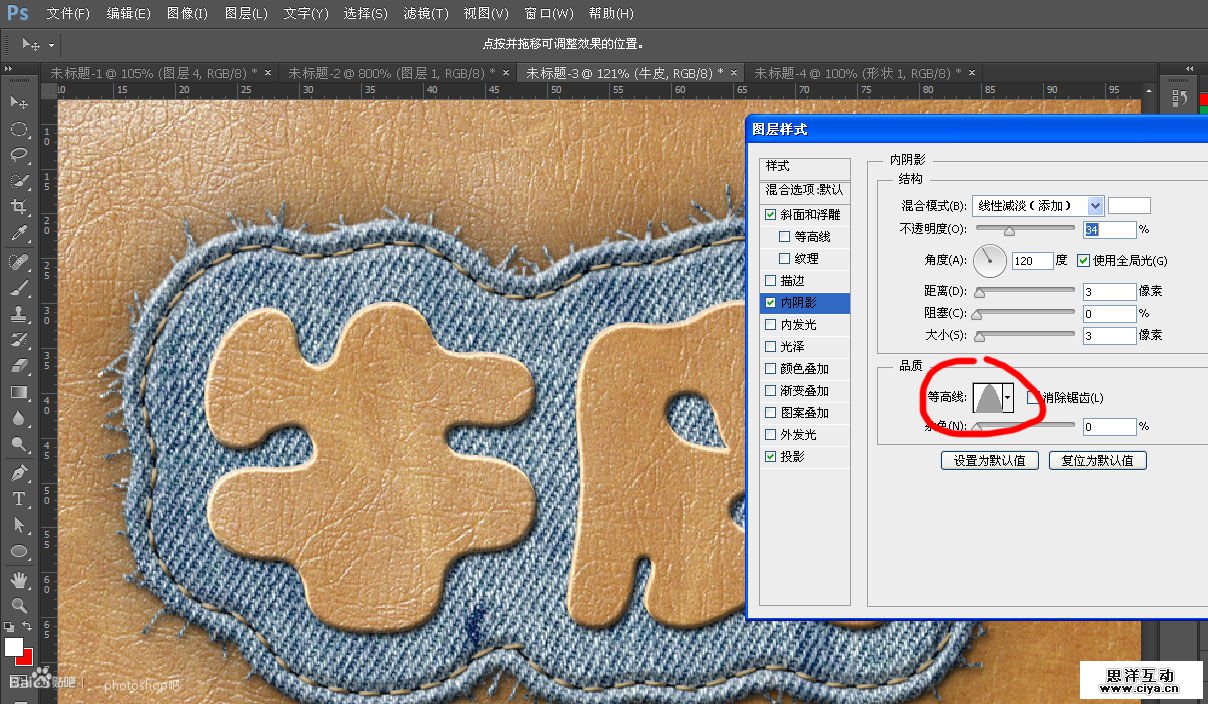Select the Pen tool
This screenshot has height=704, width=1208.
[x=19, y=472]
